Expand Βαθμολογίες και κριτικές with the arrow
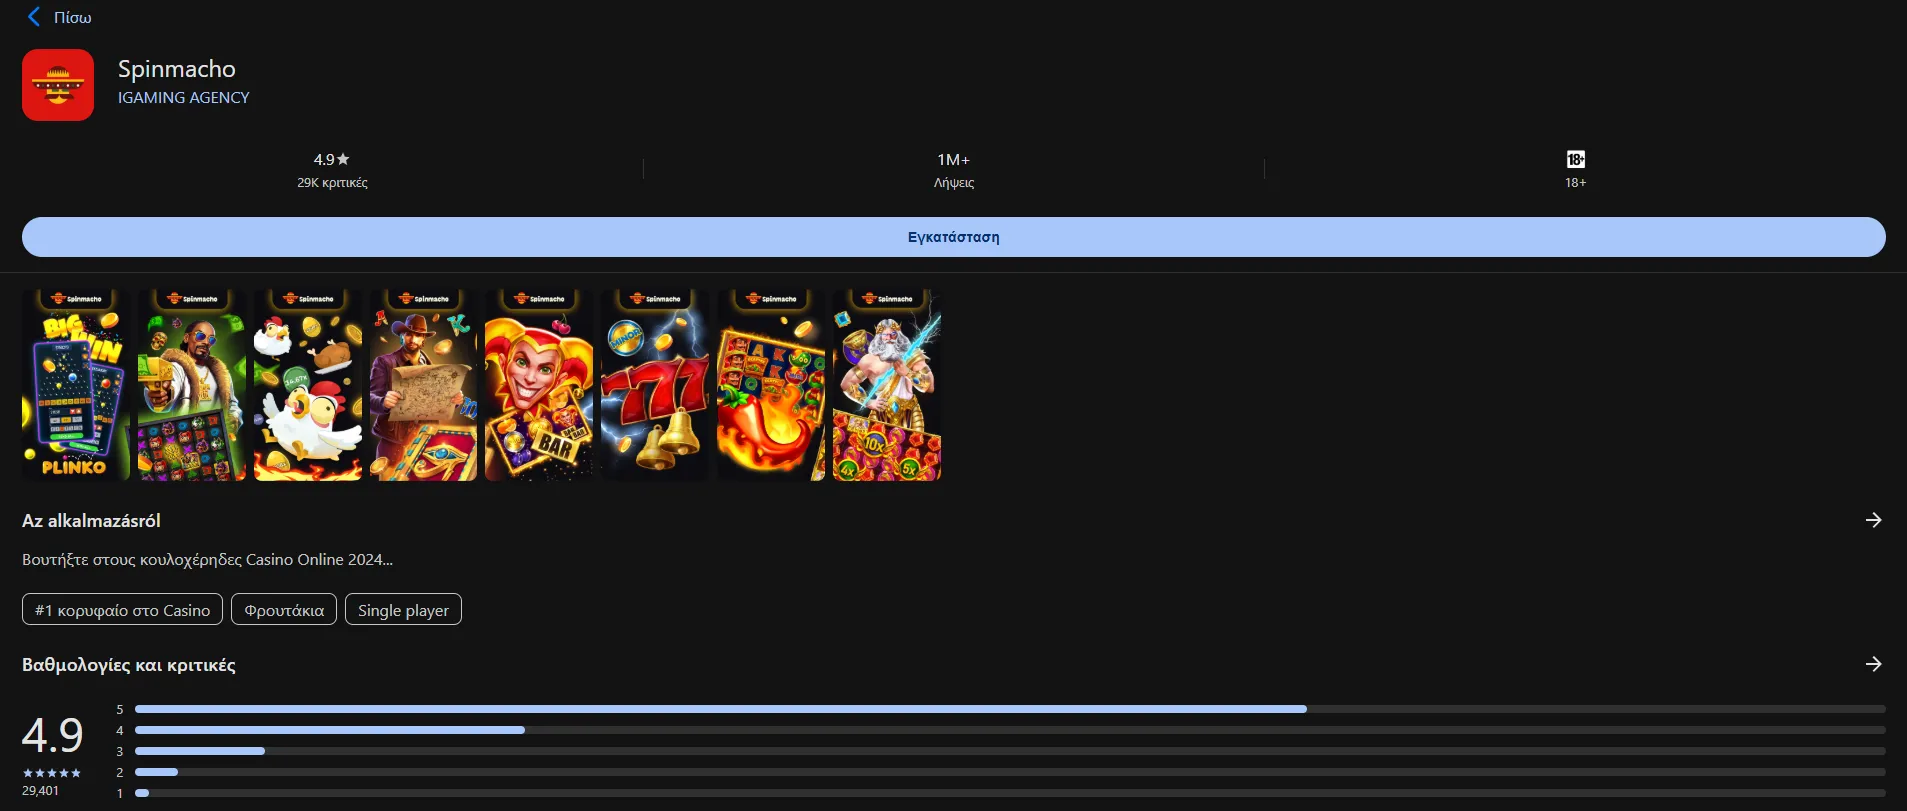Screen dimensions: 1907x811 click(x=1874, y=664)
